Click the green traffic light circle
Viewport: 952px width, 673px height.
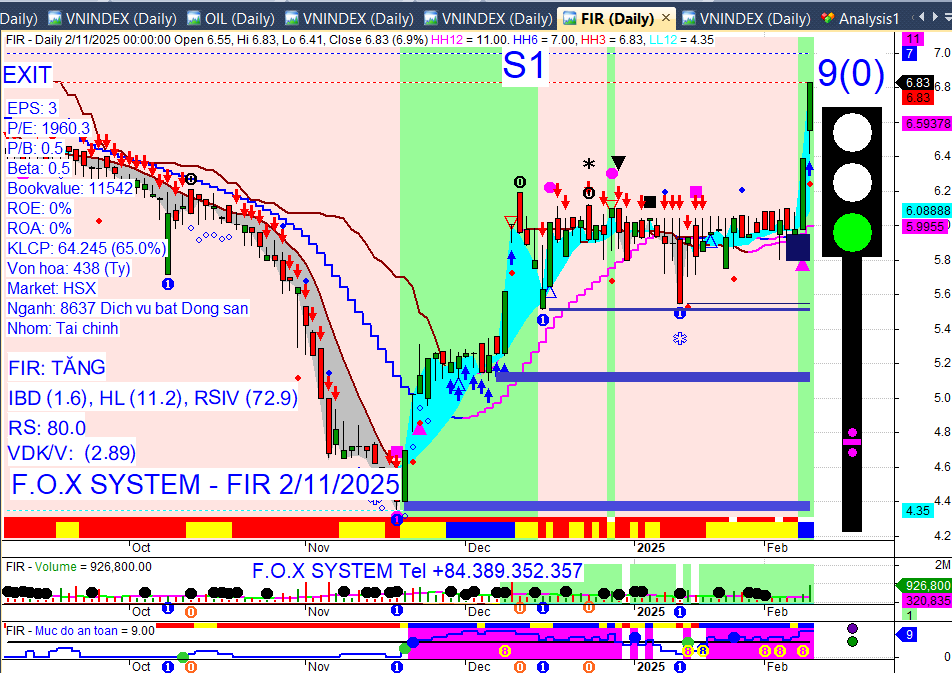[852, 232]
